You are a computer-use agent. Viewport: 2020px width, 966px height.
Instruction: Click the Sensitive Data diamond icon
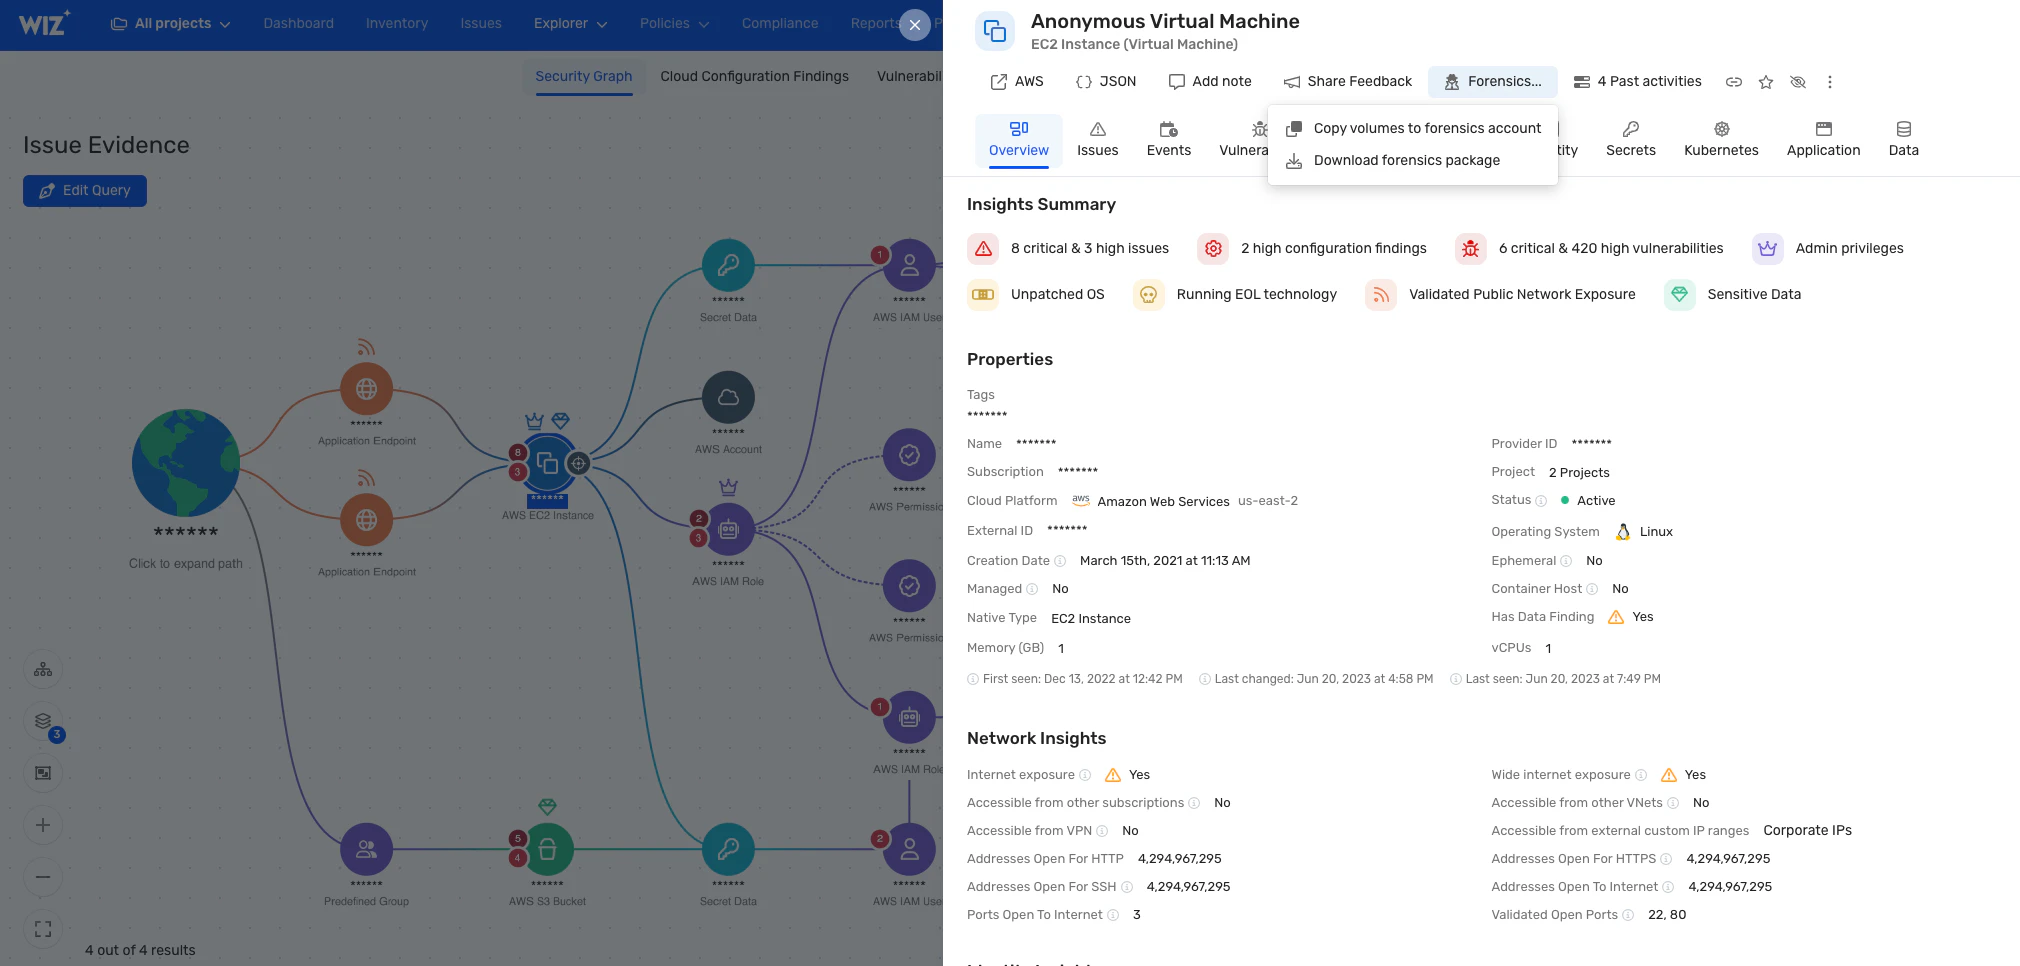click(x=1680, y=294)
